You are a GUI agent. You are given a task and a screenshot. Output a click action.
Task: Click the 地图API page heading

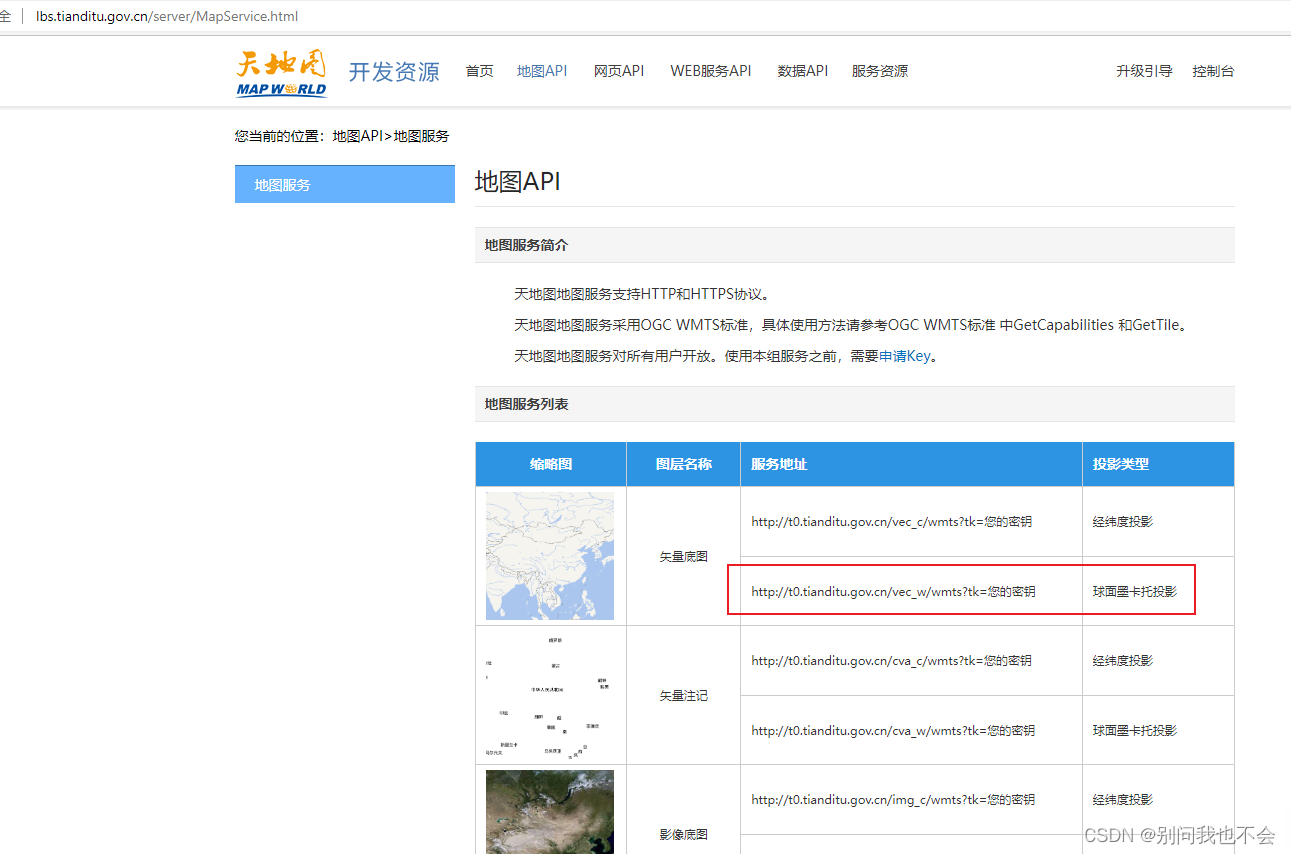coord(518,181)
